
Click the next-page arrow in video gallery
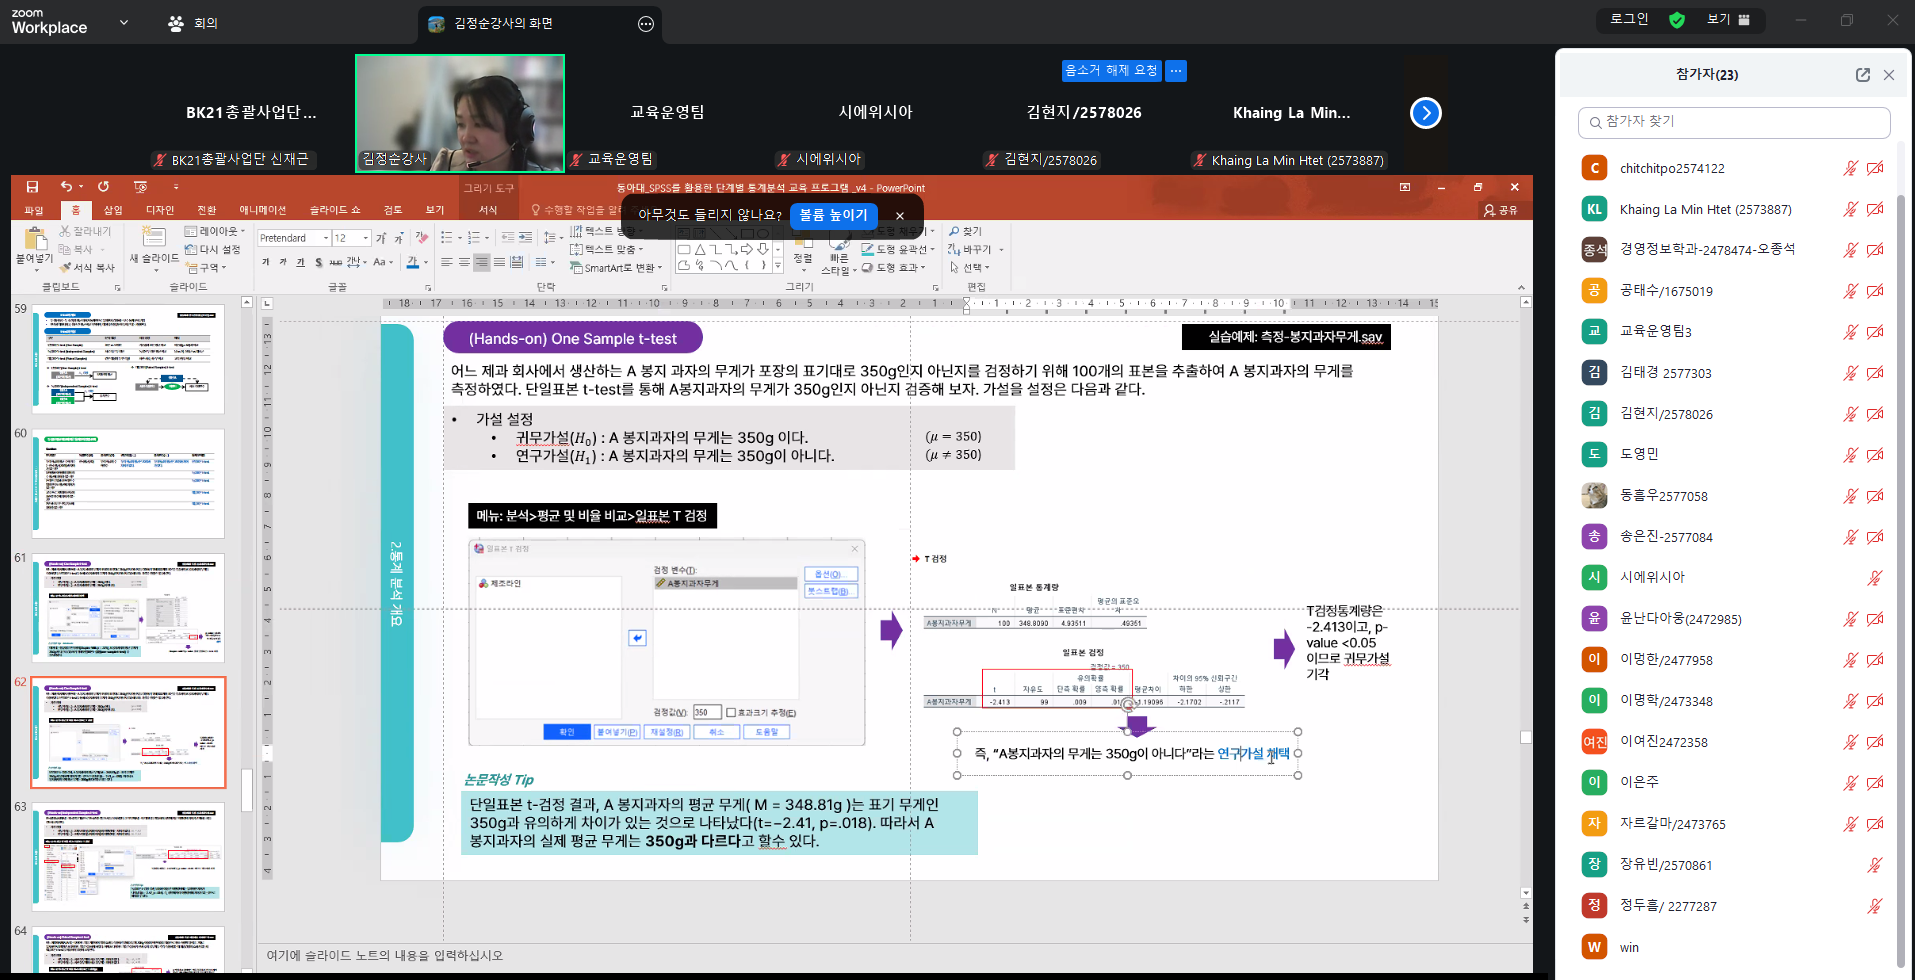[1425, 113]
